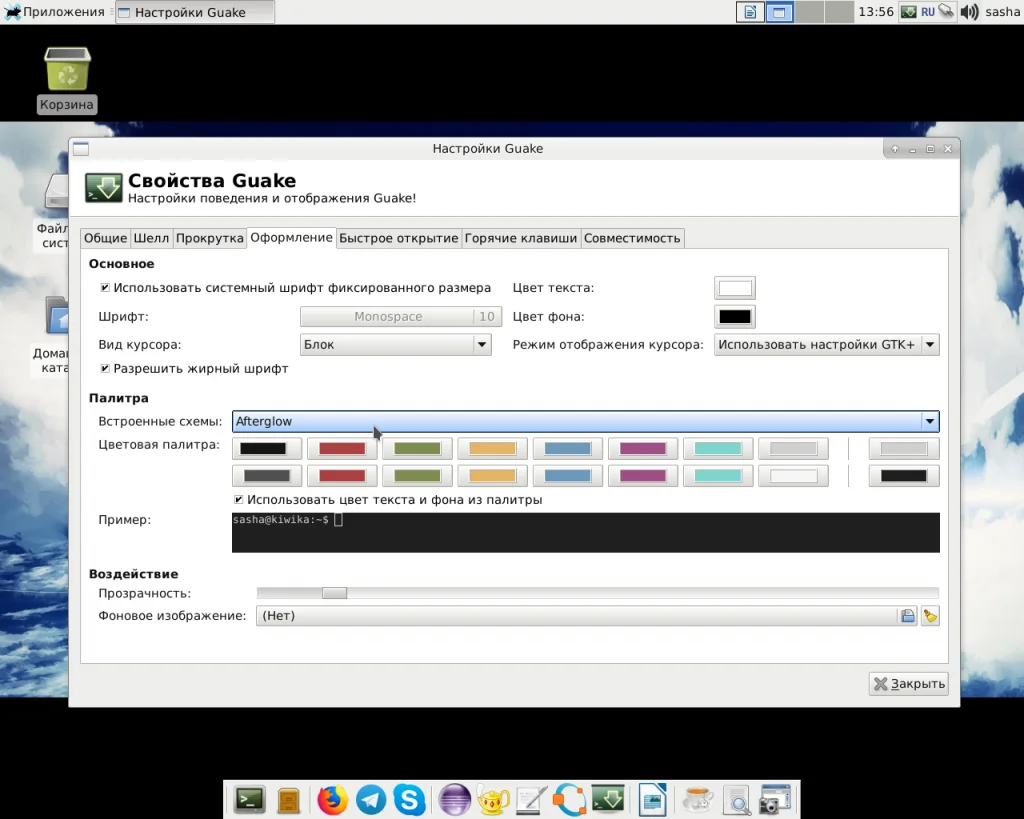Image resolution: width=1024 pixels, height=819 pixels.
Task: Switch to the Быстрое открытие tab
Action: (398, 238)
